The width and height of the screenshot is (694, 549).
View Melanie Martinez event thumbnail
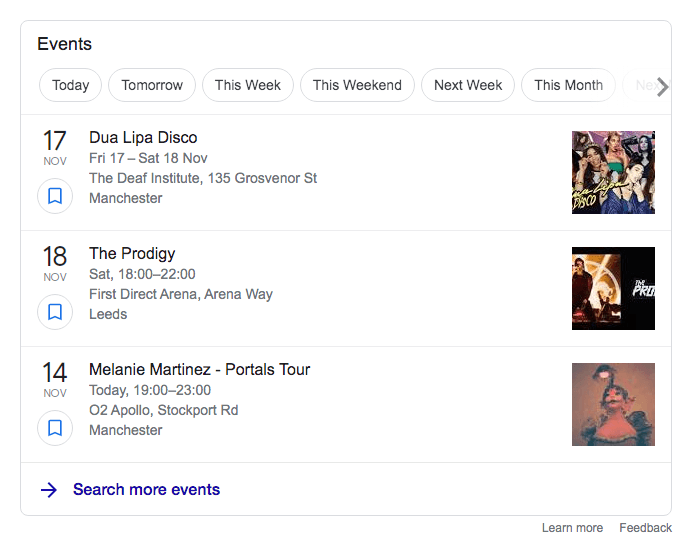click(613, 404)
